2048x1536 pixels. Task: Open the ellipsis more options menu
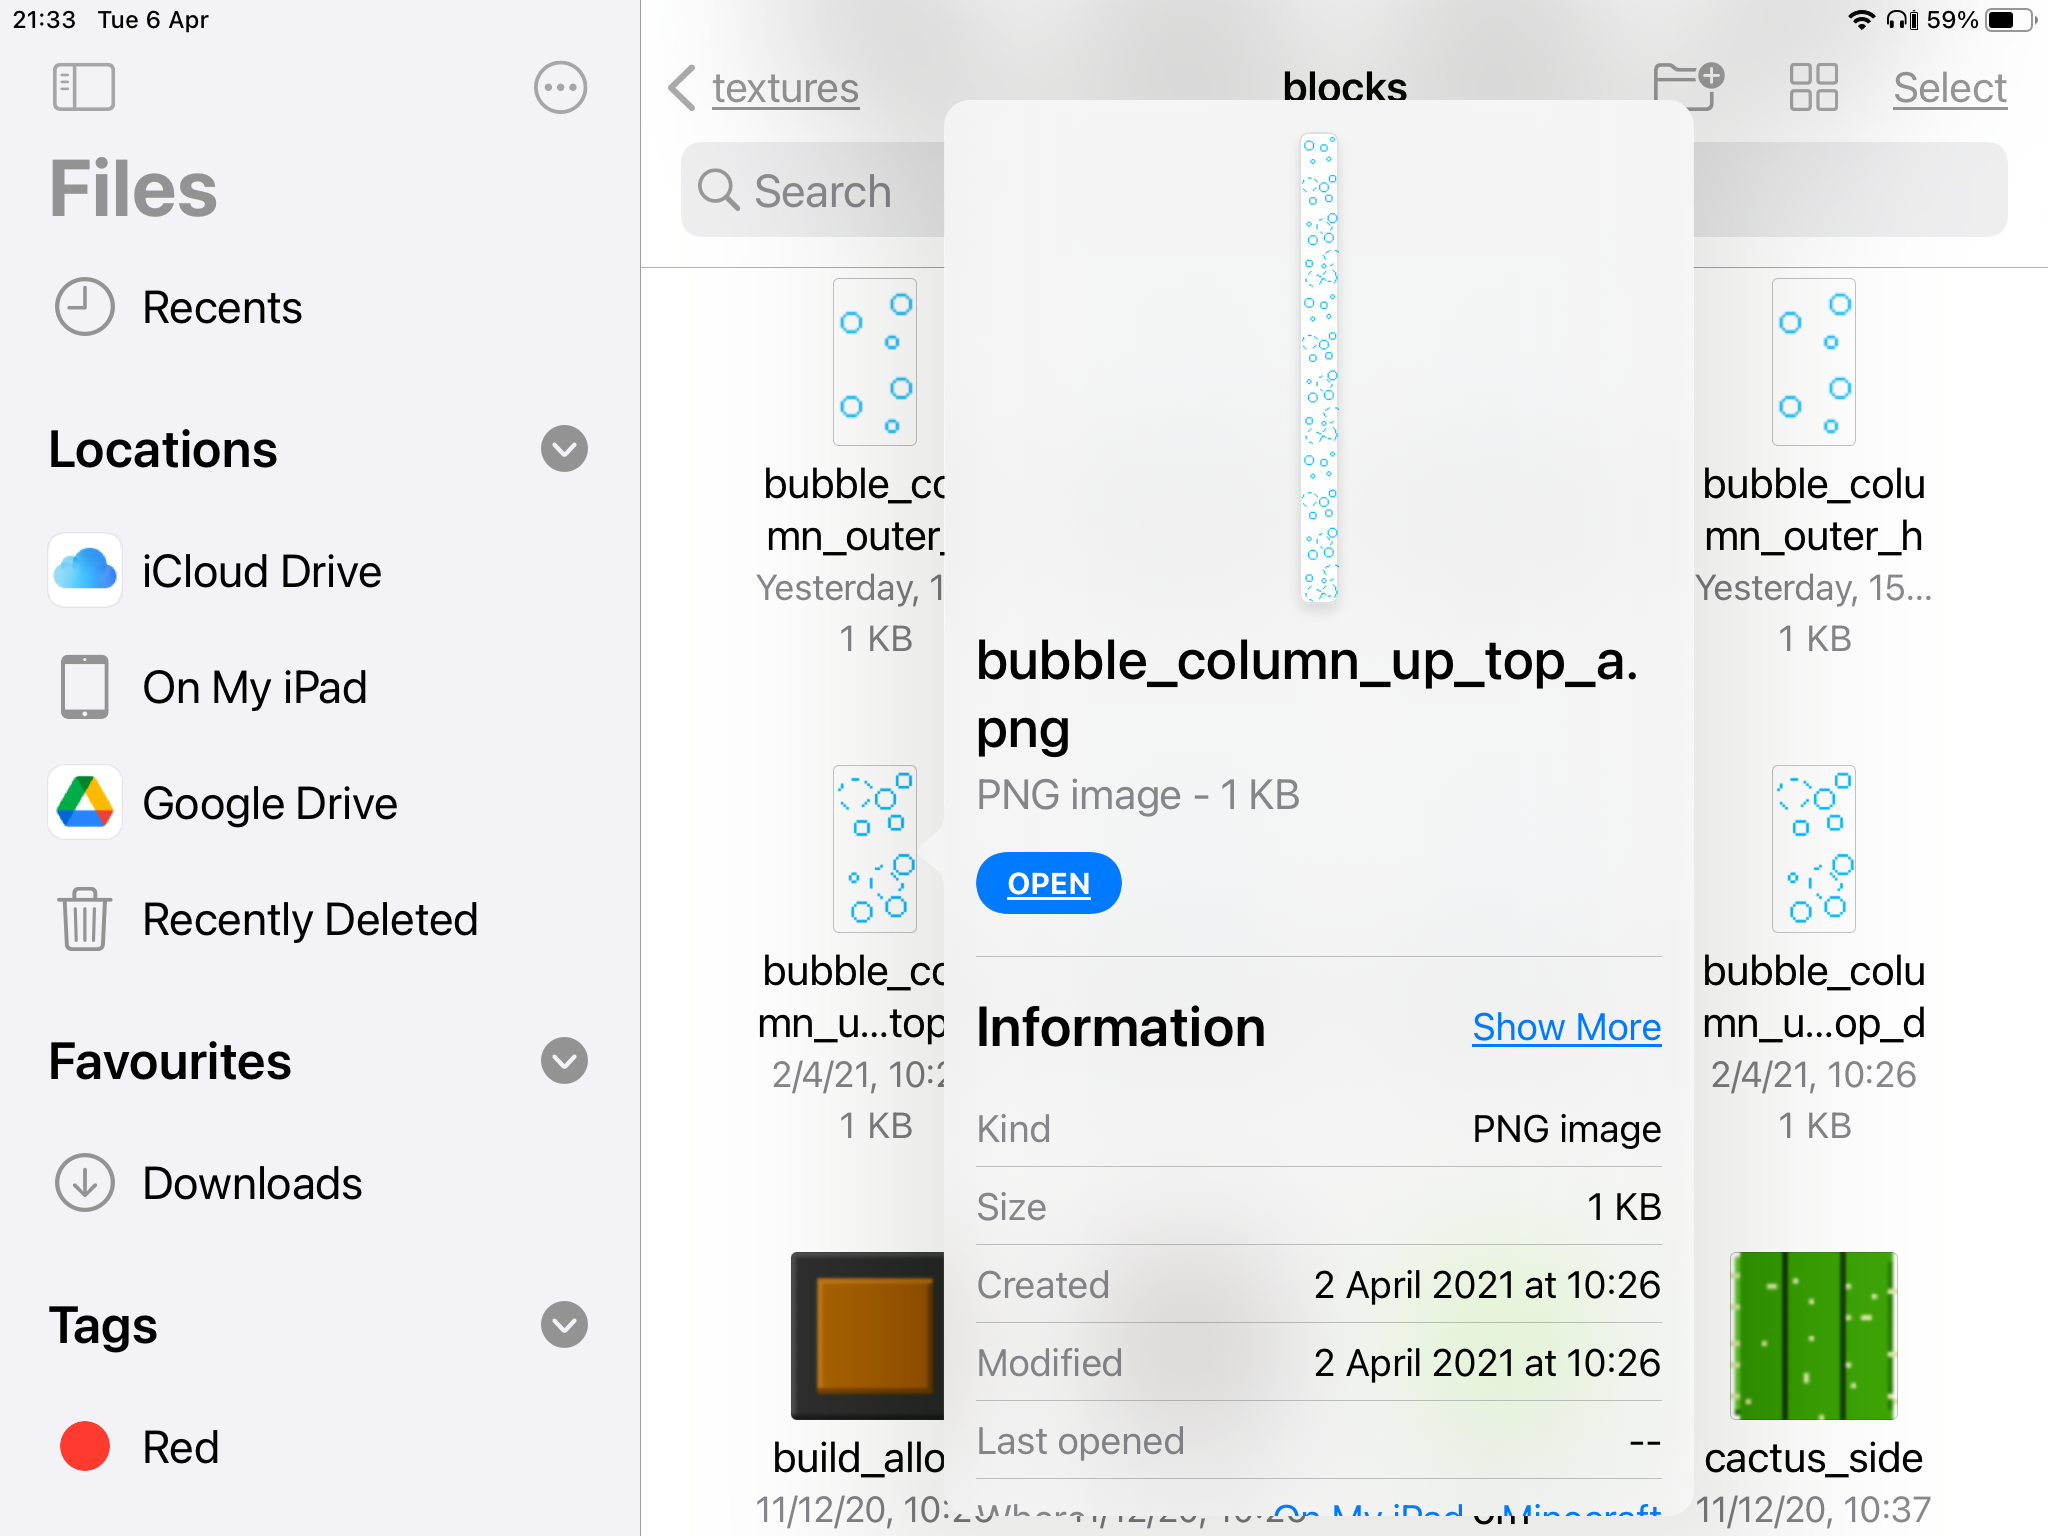point(560,88)
